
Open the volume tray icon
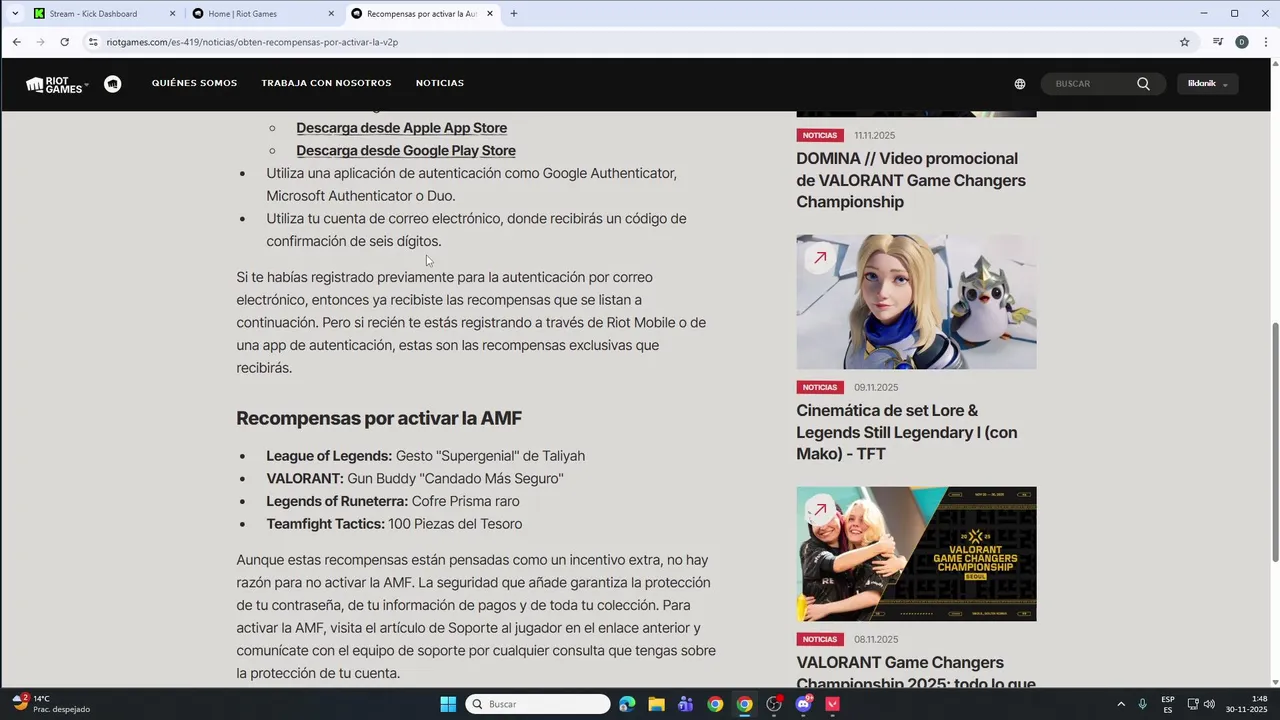click(x=1209, y=704)
